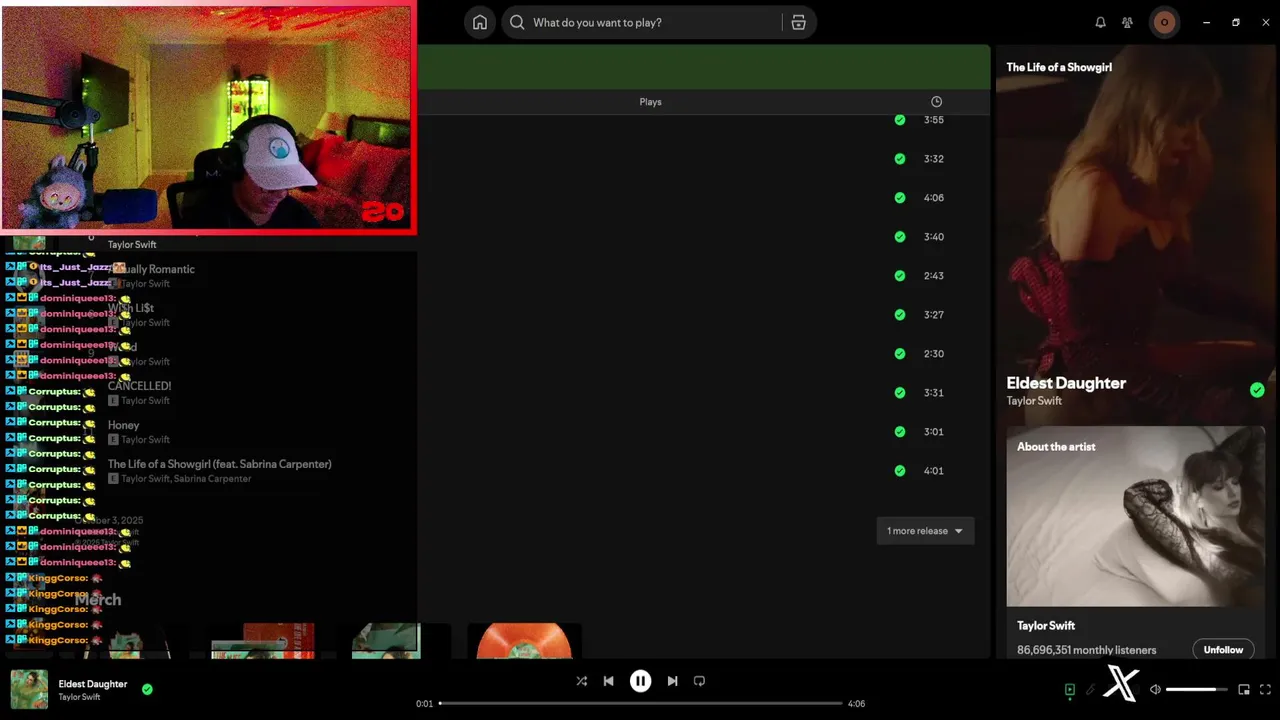Toggle saved checkmark on the 2:30 track

pos(900,354)
